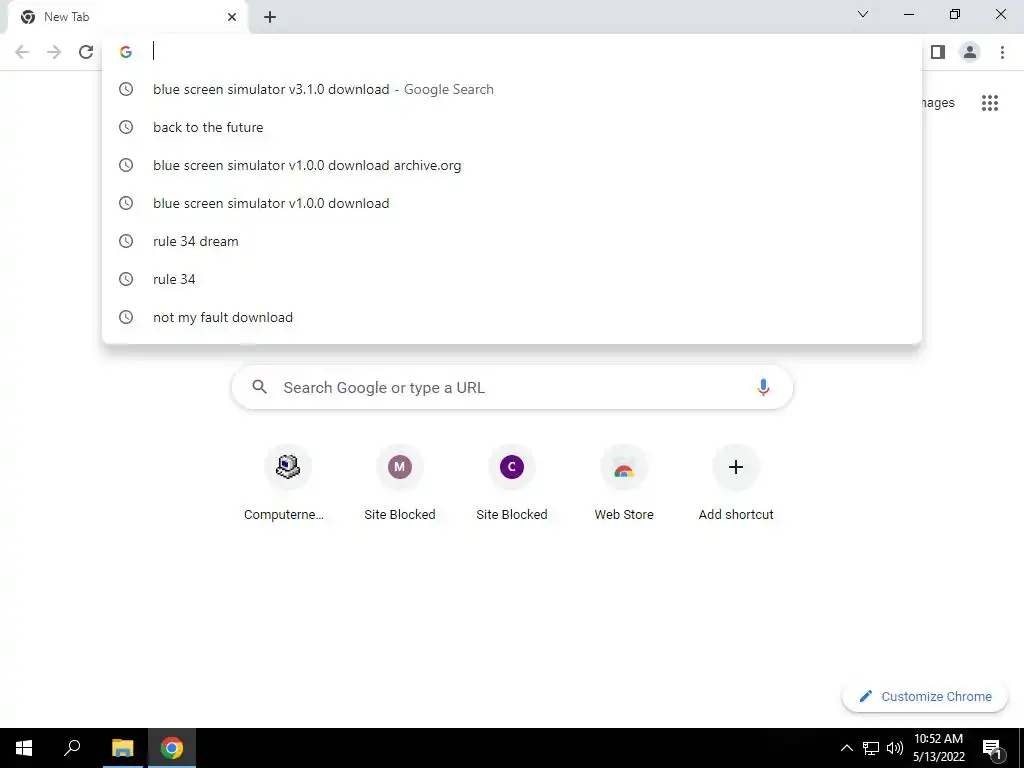Screen dimensions: 1024x768
Task: Click Chrome icon in taskbar
Action: [x=172, y=748]
